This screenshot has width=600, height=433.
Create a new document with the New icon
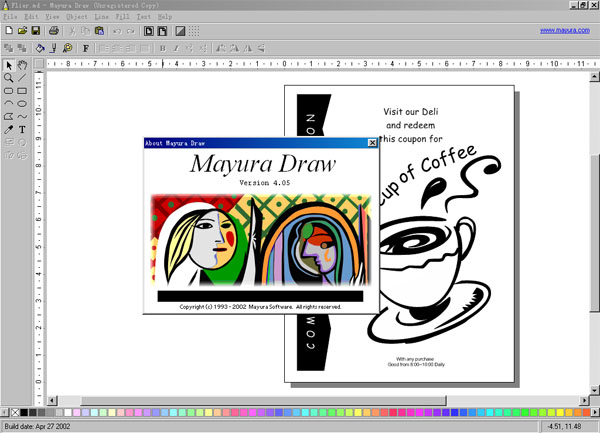click(9, 31)
